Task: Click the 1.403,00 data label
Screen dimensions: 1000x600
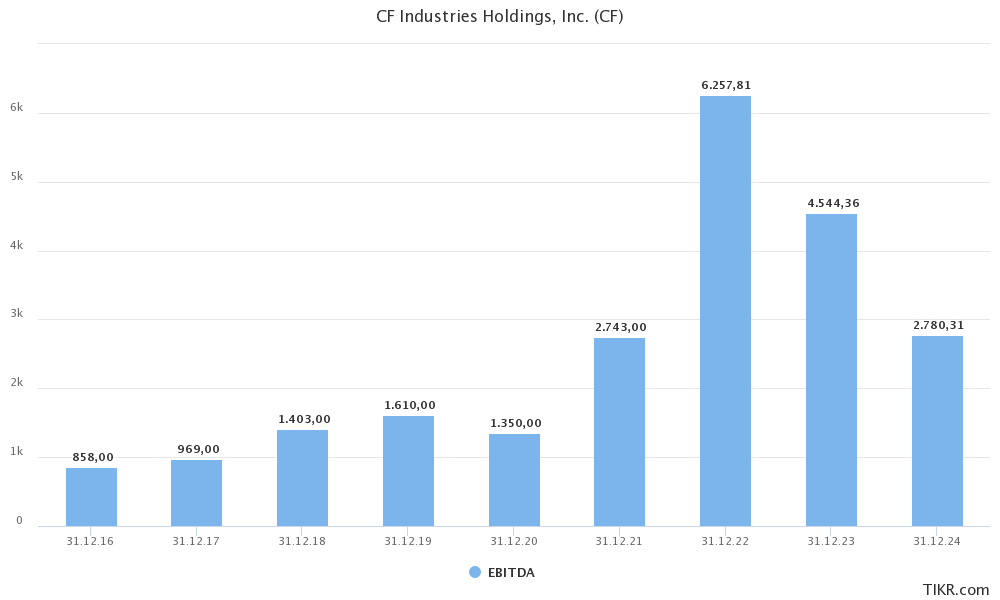Action: (x=304, y=419)
